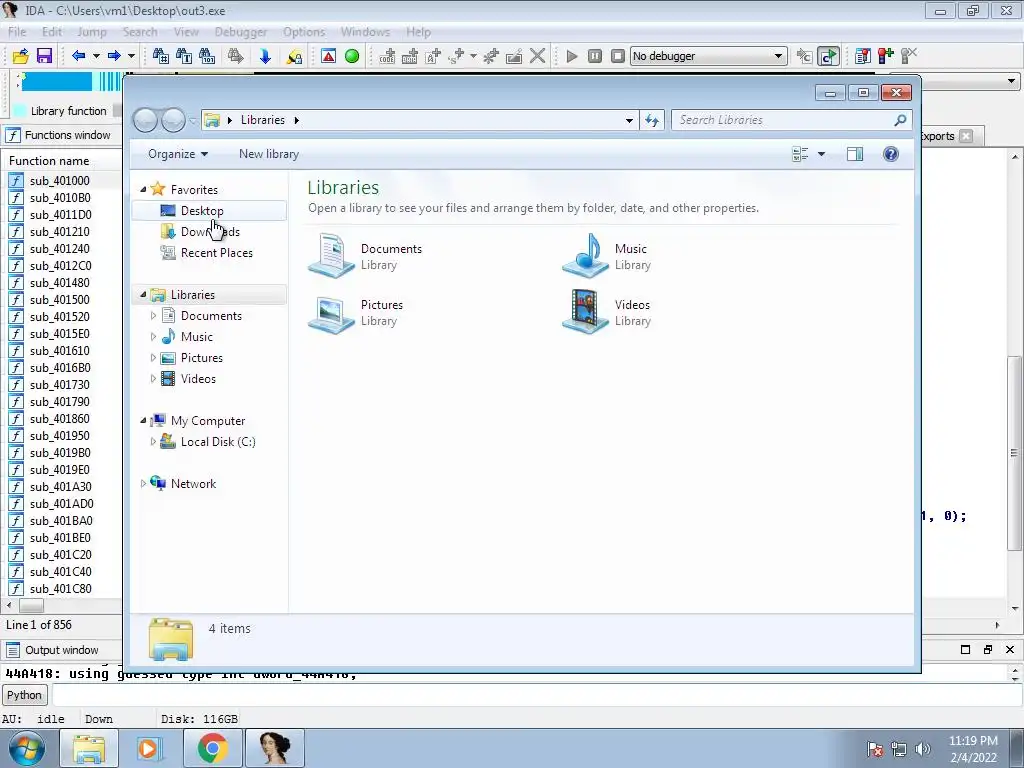
Task: Click the Terminate process stop button
Action: pyautogui.click(x=618, y=56)
